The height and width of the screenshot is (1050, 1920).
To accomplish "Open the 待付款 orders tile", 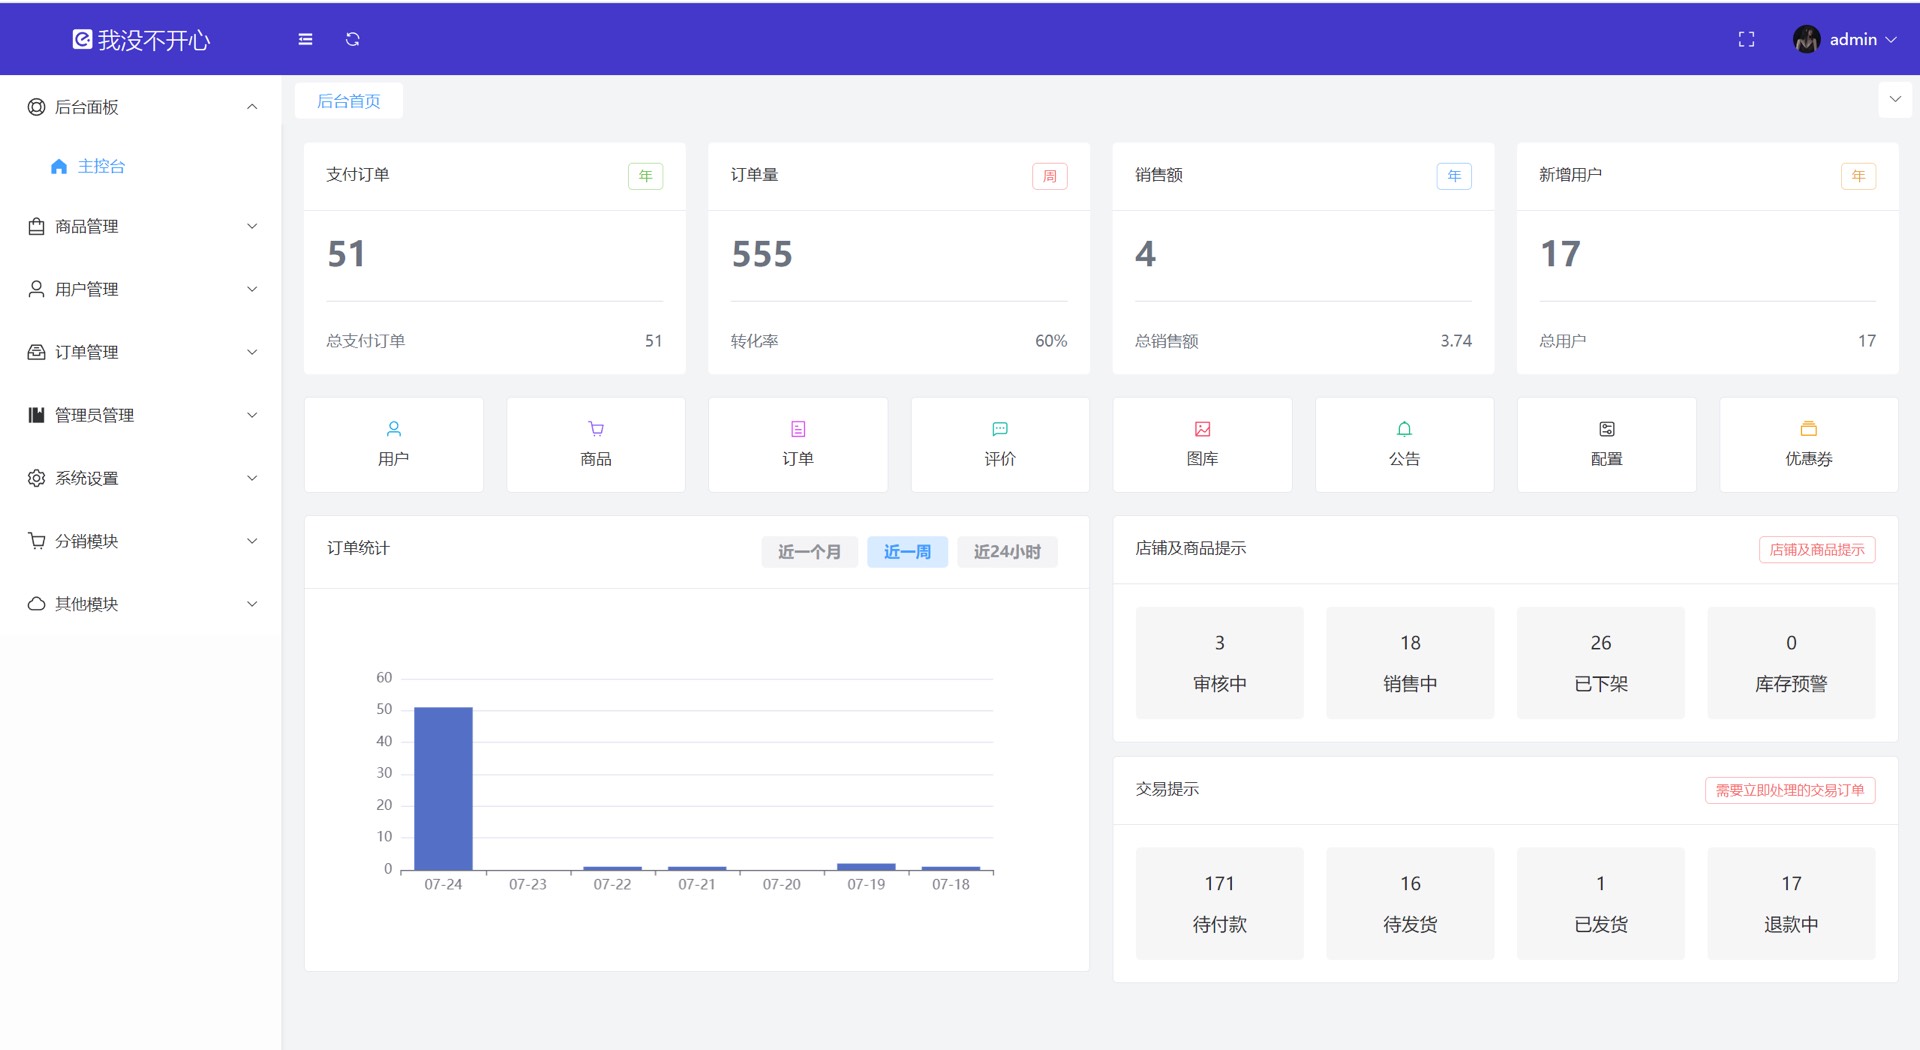I will pos(1220,904).
